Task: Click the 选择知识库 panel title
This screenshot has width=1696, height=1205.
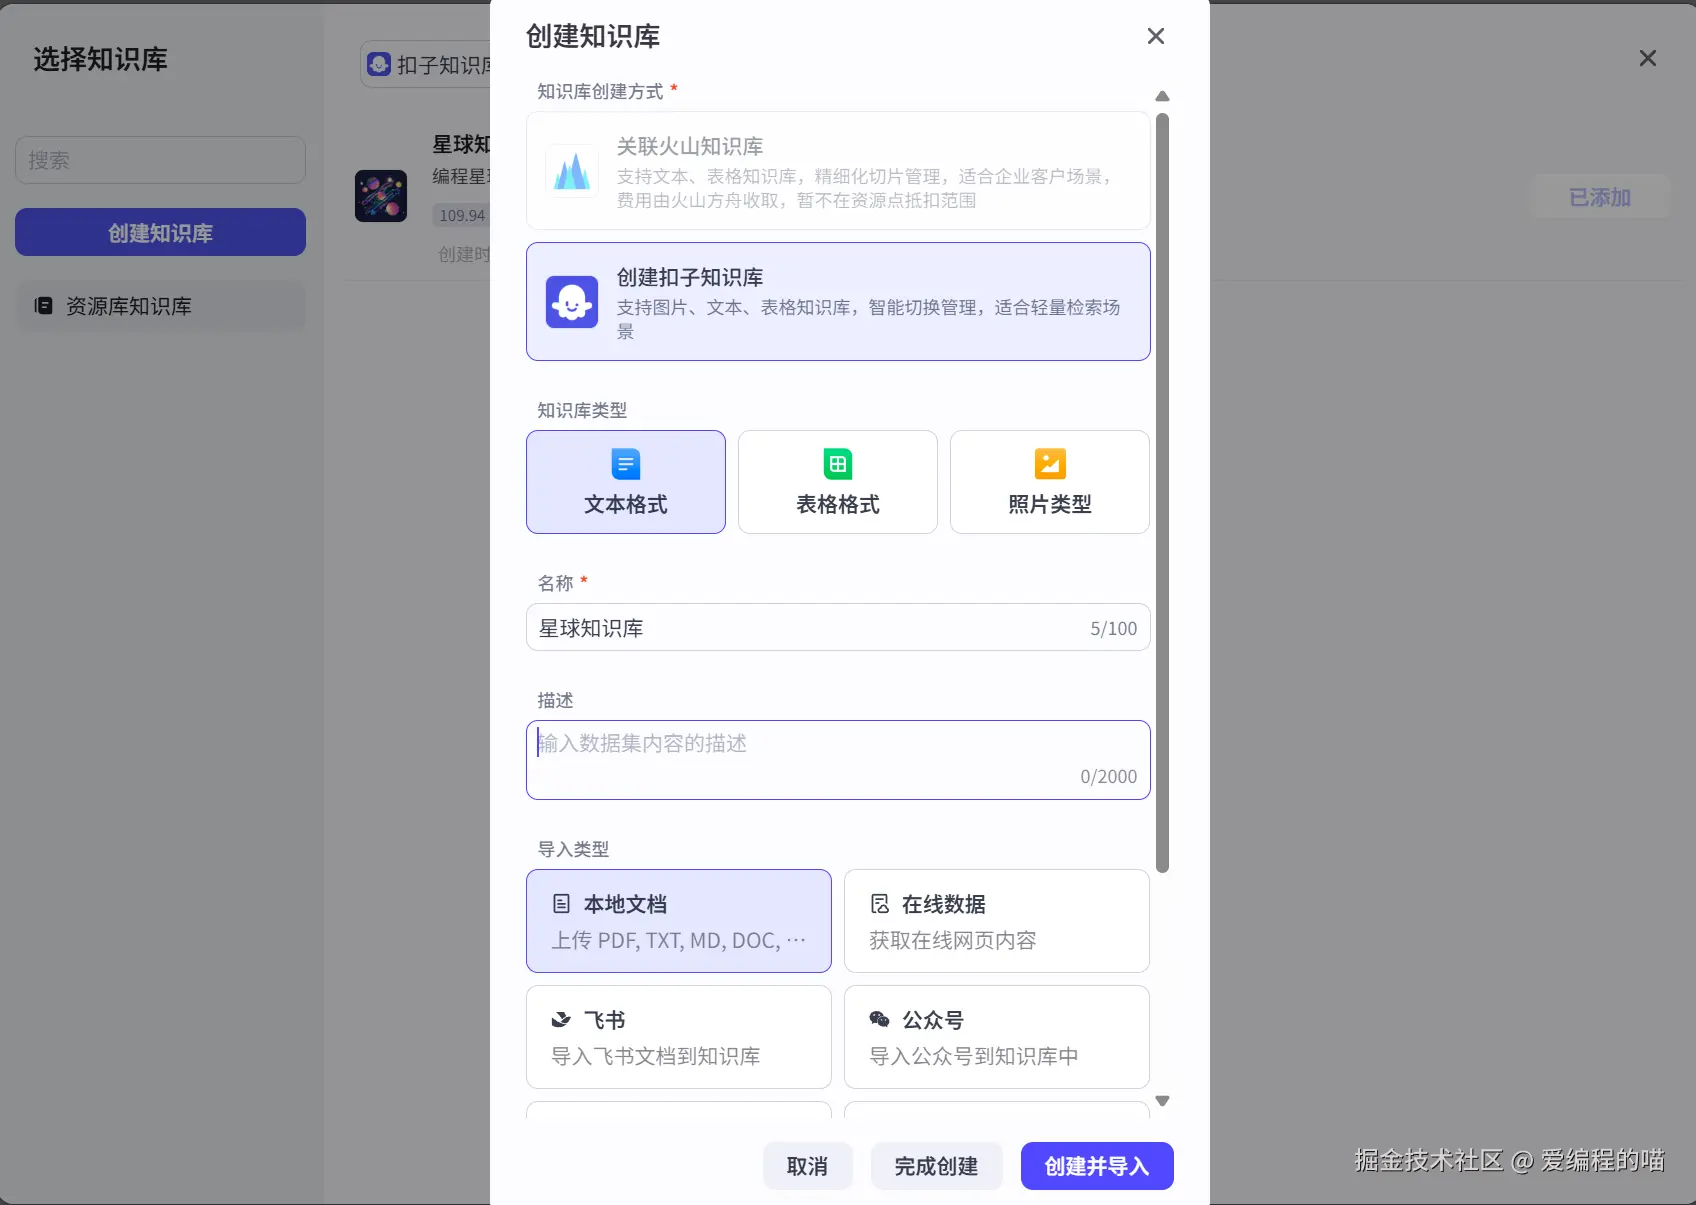Action: point(100,59)
